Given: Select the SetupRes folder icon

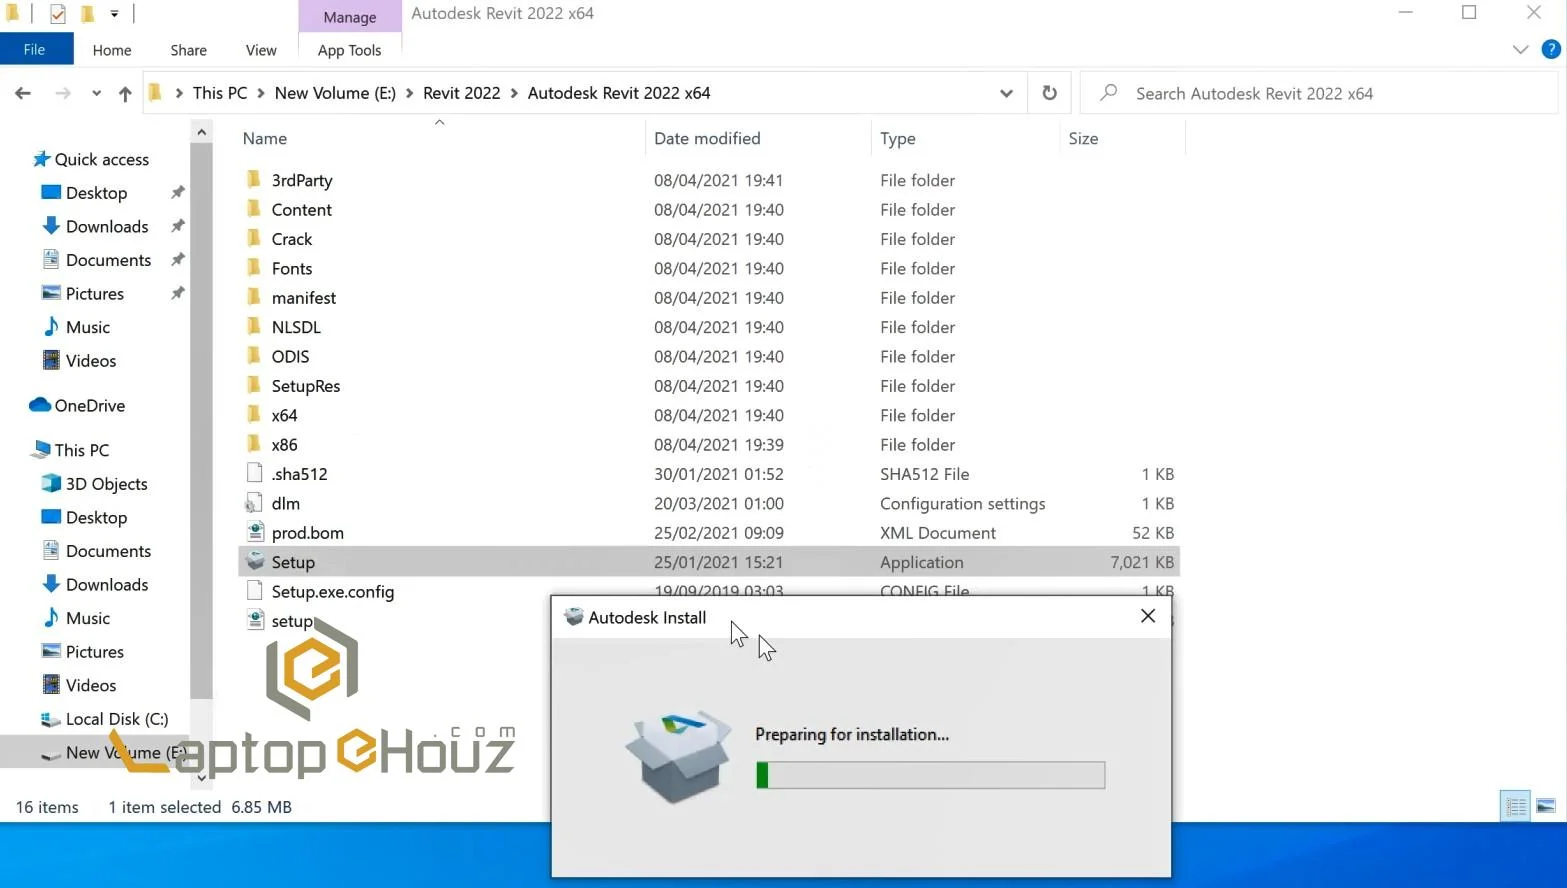Looking at the screenshot, I should [254, 386].
